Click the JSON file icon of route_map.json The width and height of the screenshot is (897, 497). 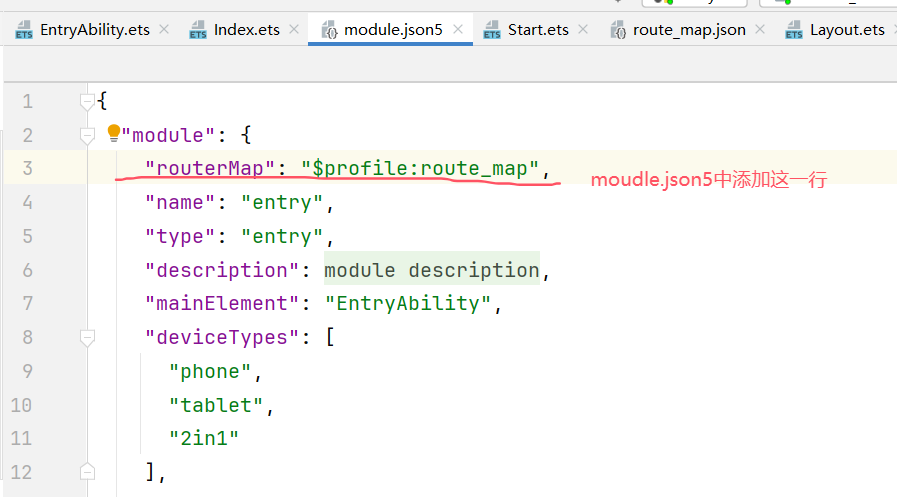pos(618,30)
